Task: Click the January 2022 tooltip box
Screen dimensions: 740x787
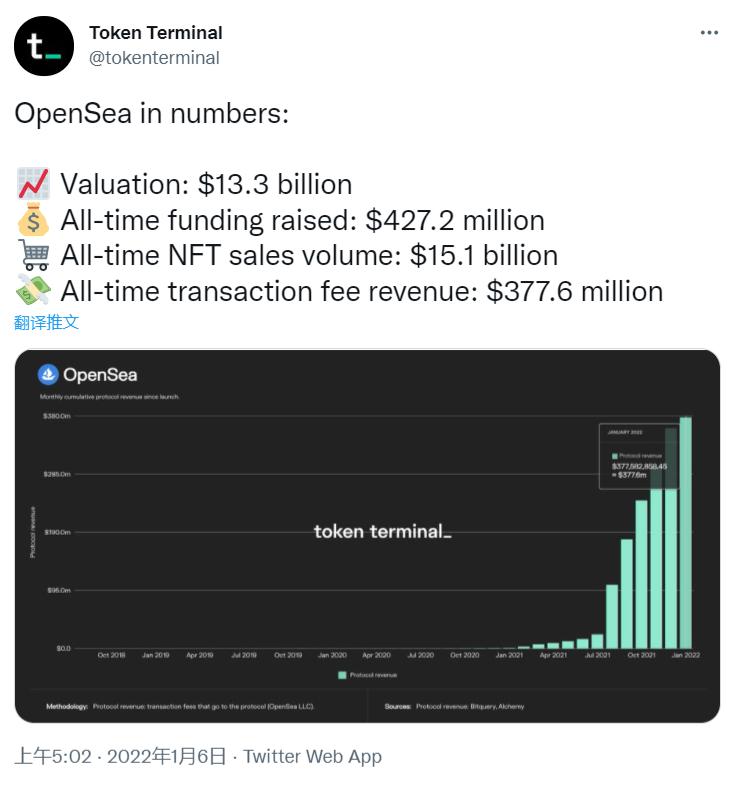Action: pos(639,456)
